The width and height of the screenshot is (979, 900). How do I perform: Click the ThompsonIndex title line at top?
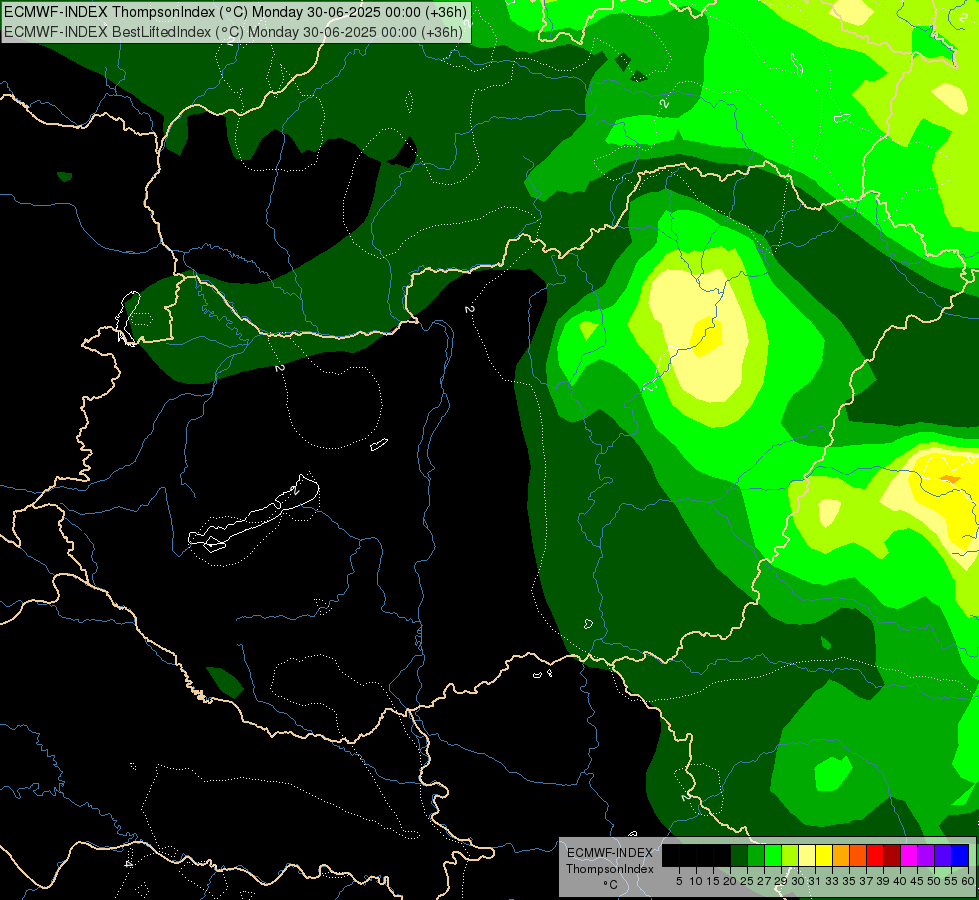235,12
